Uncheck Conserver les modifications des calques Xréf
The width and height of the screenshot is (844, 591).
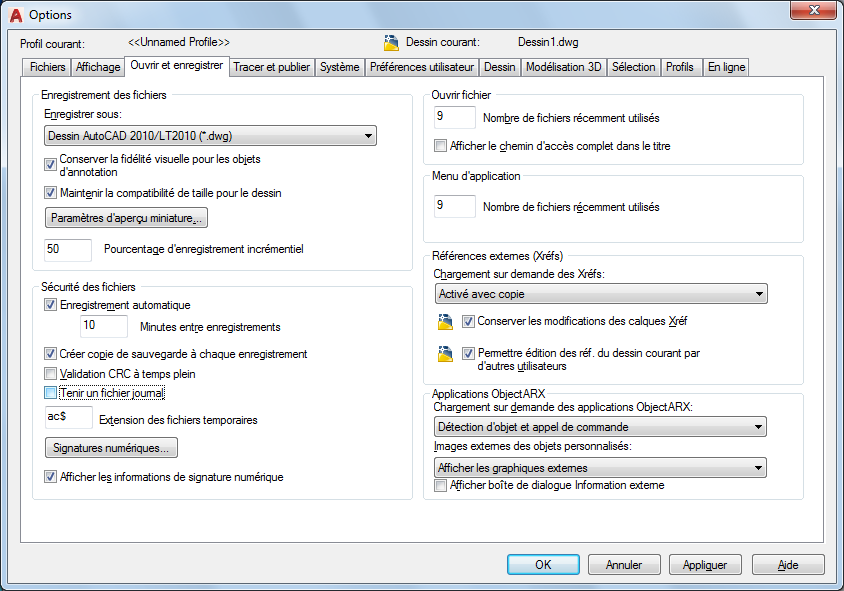coord(468,321)
